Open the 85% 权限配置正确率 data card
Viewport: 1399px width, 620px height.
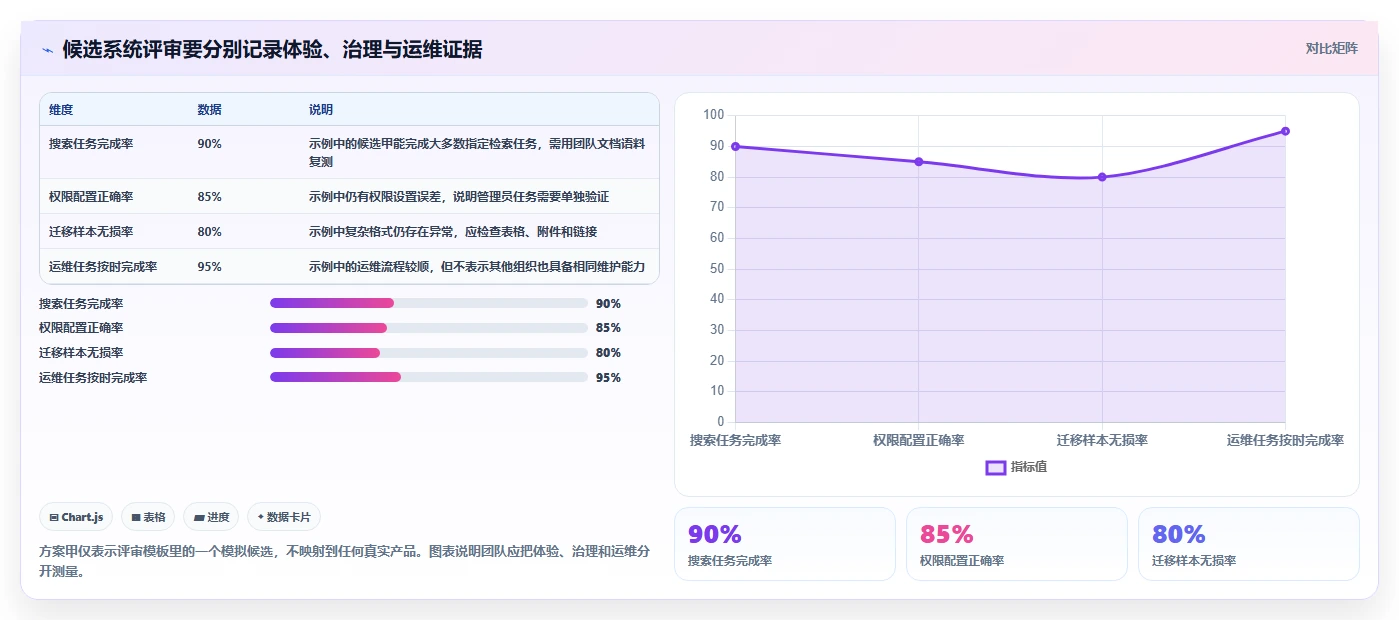[1017, 544]
